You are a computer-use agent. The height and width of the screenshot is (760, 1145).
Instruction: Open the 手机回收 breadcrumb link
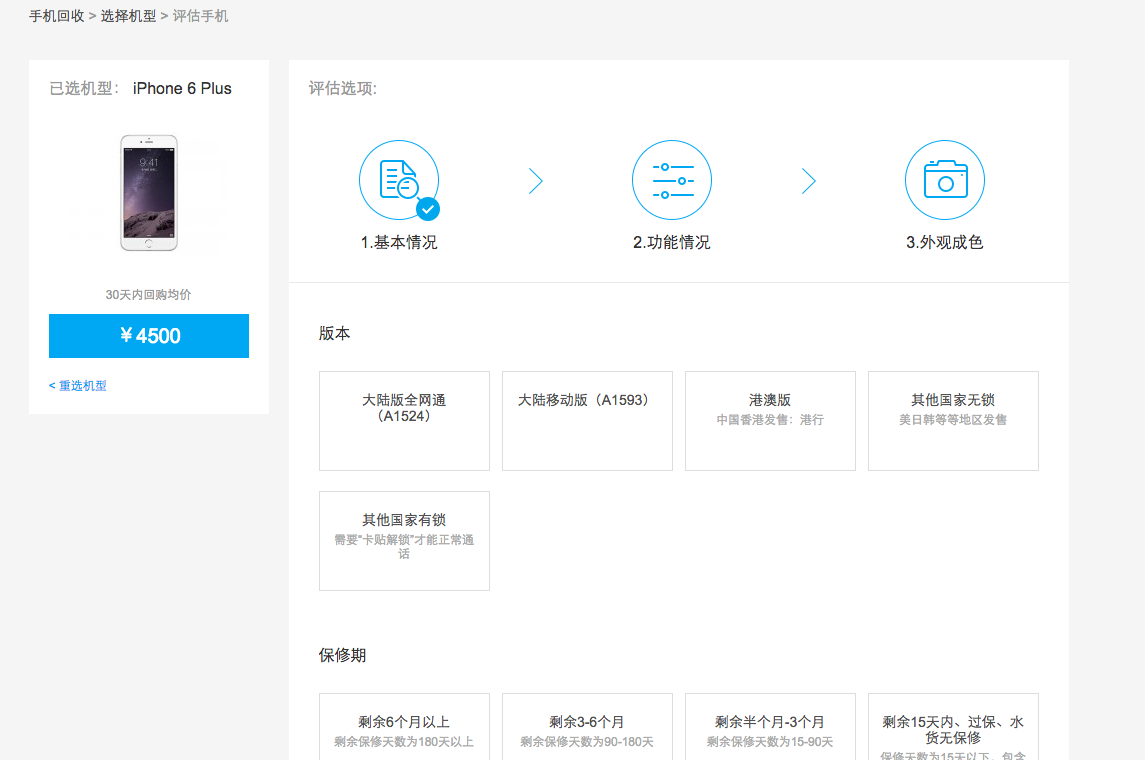pos(57,16)
